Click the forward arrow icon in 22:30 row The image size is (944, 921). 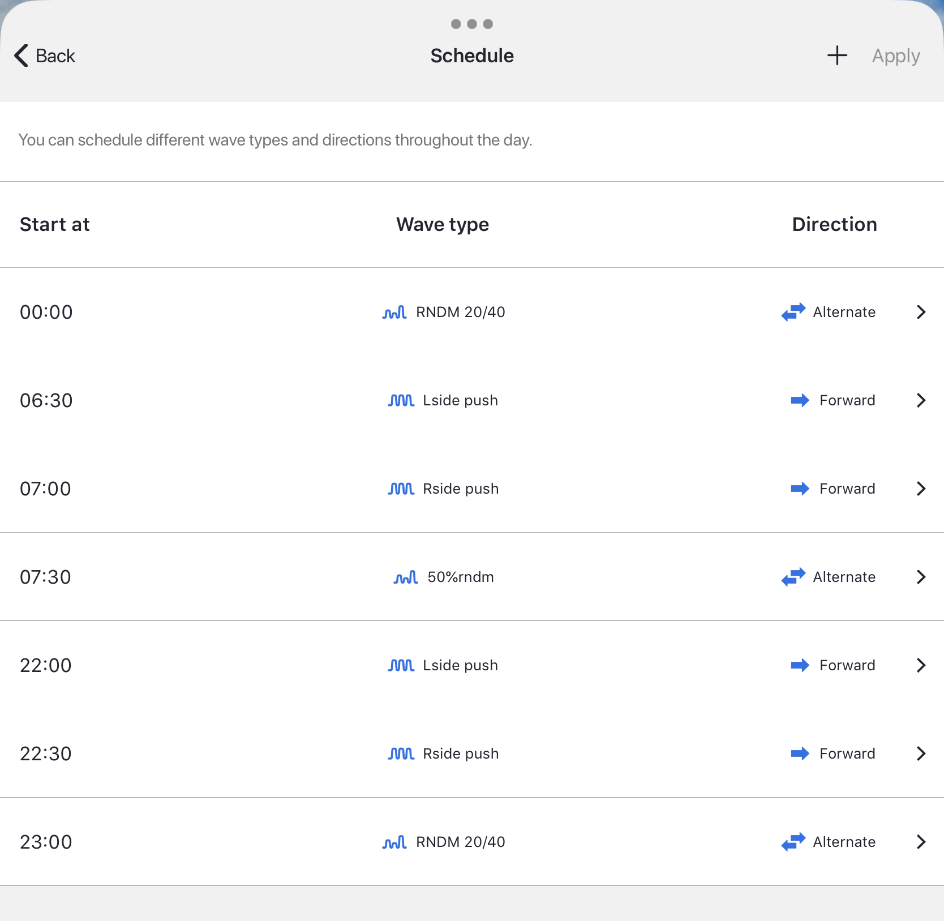click(800, 754)
